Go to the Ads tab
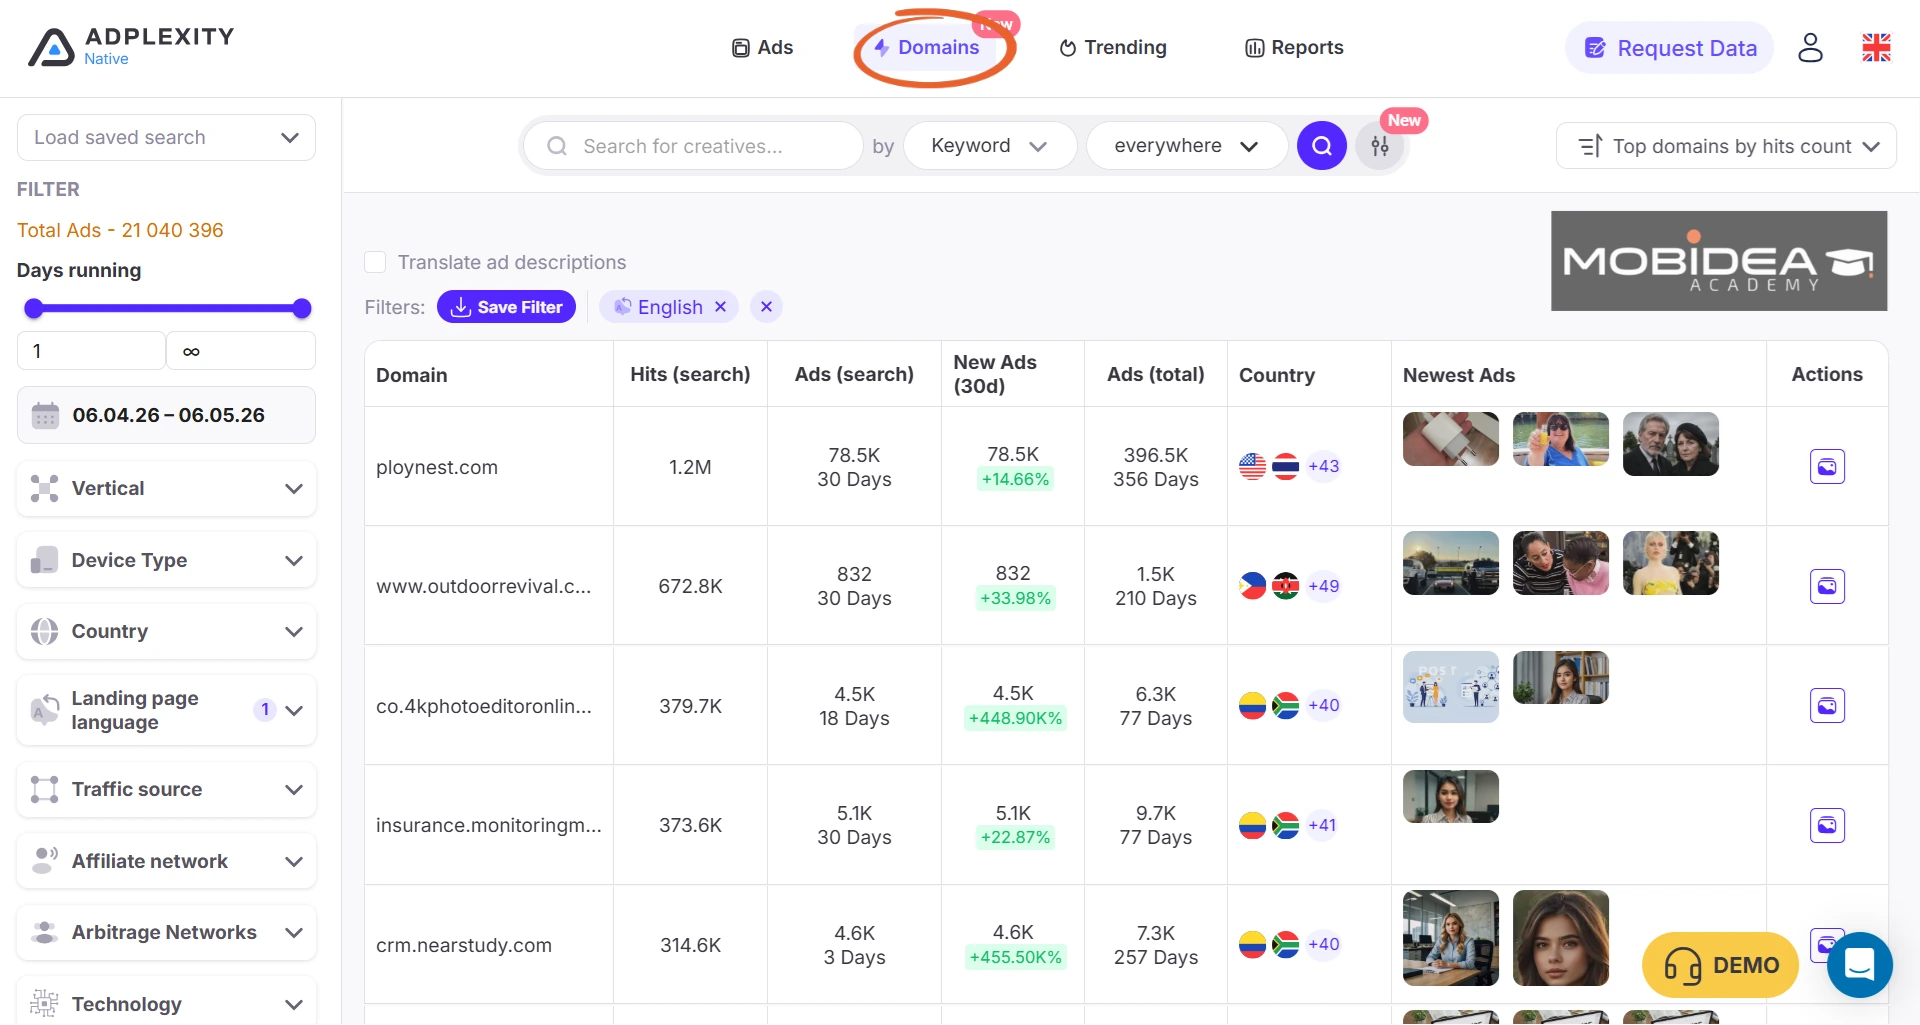Image resolution: width=1920 pixels, height=1025 pixels. (x=762, y=47)
